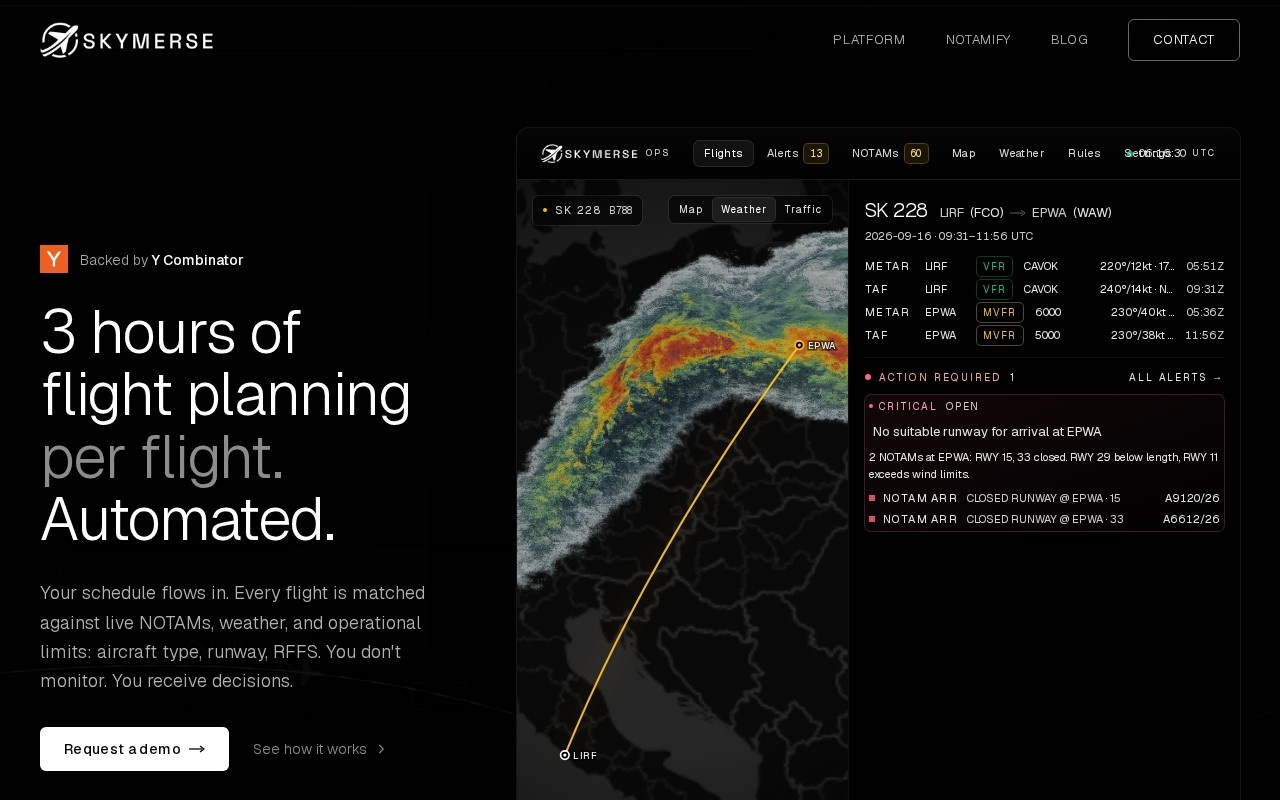Click the VFR badge on METAR LIRF row
The width and height of the screenshot is (1280, 800).
coord(994,266)
